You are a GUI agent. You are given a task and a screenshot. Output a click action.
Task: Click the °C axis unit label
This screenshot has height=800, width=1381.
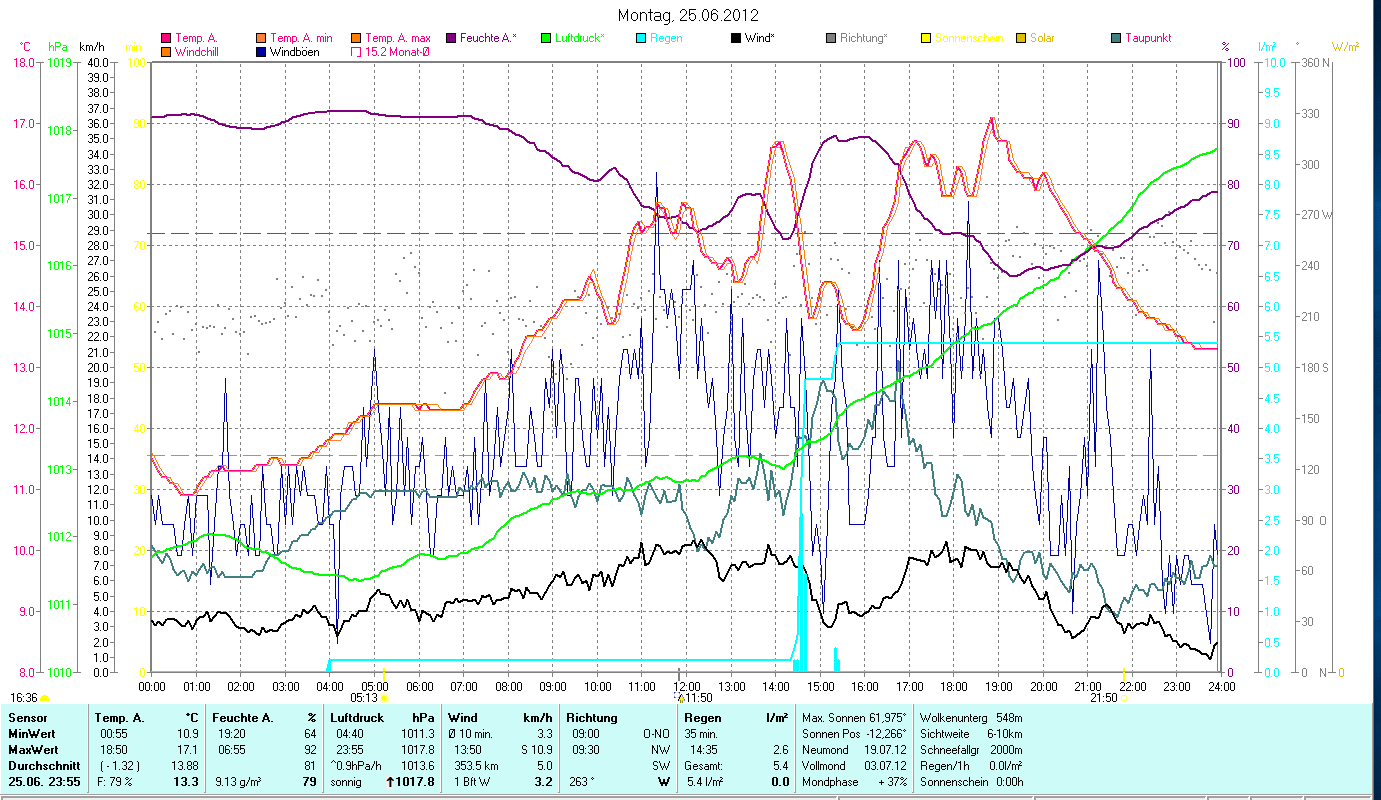click(25, 47)
